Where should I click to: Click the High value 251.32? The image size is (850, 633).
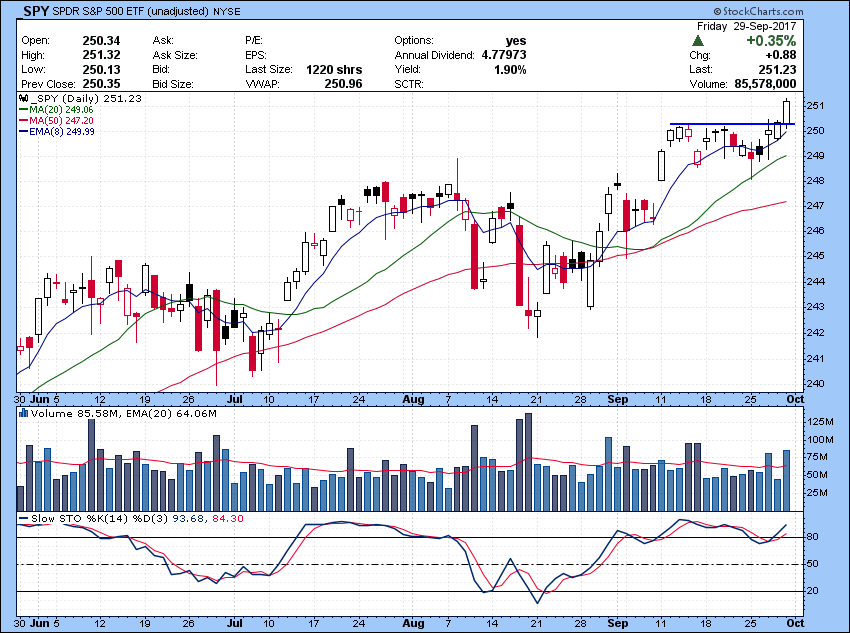tap(101, 55)
